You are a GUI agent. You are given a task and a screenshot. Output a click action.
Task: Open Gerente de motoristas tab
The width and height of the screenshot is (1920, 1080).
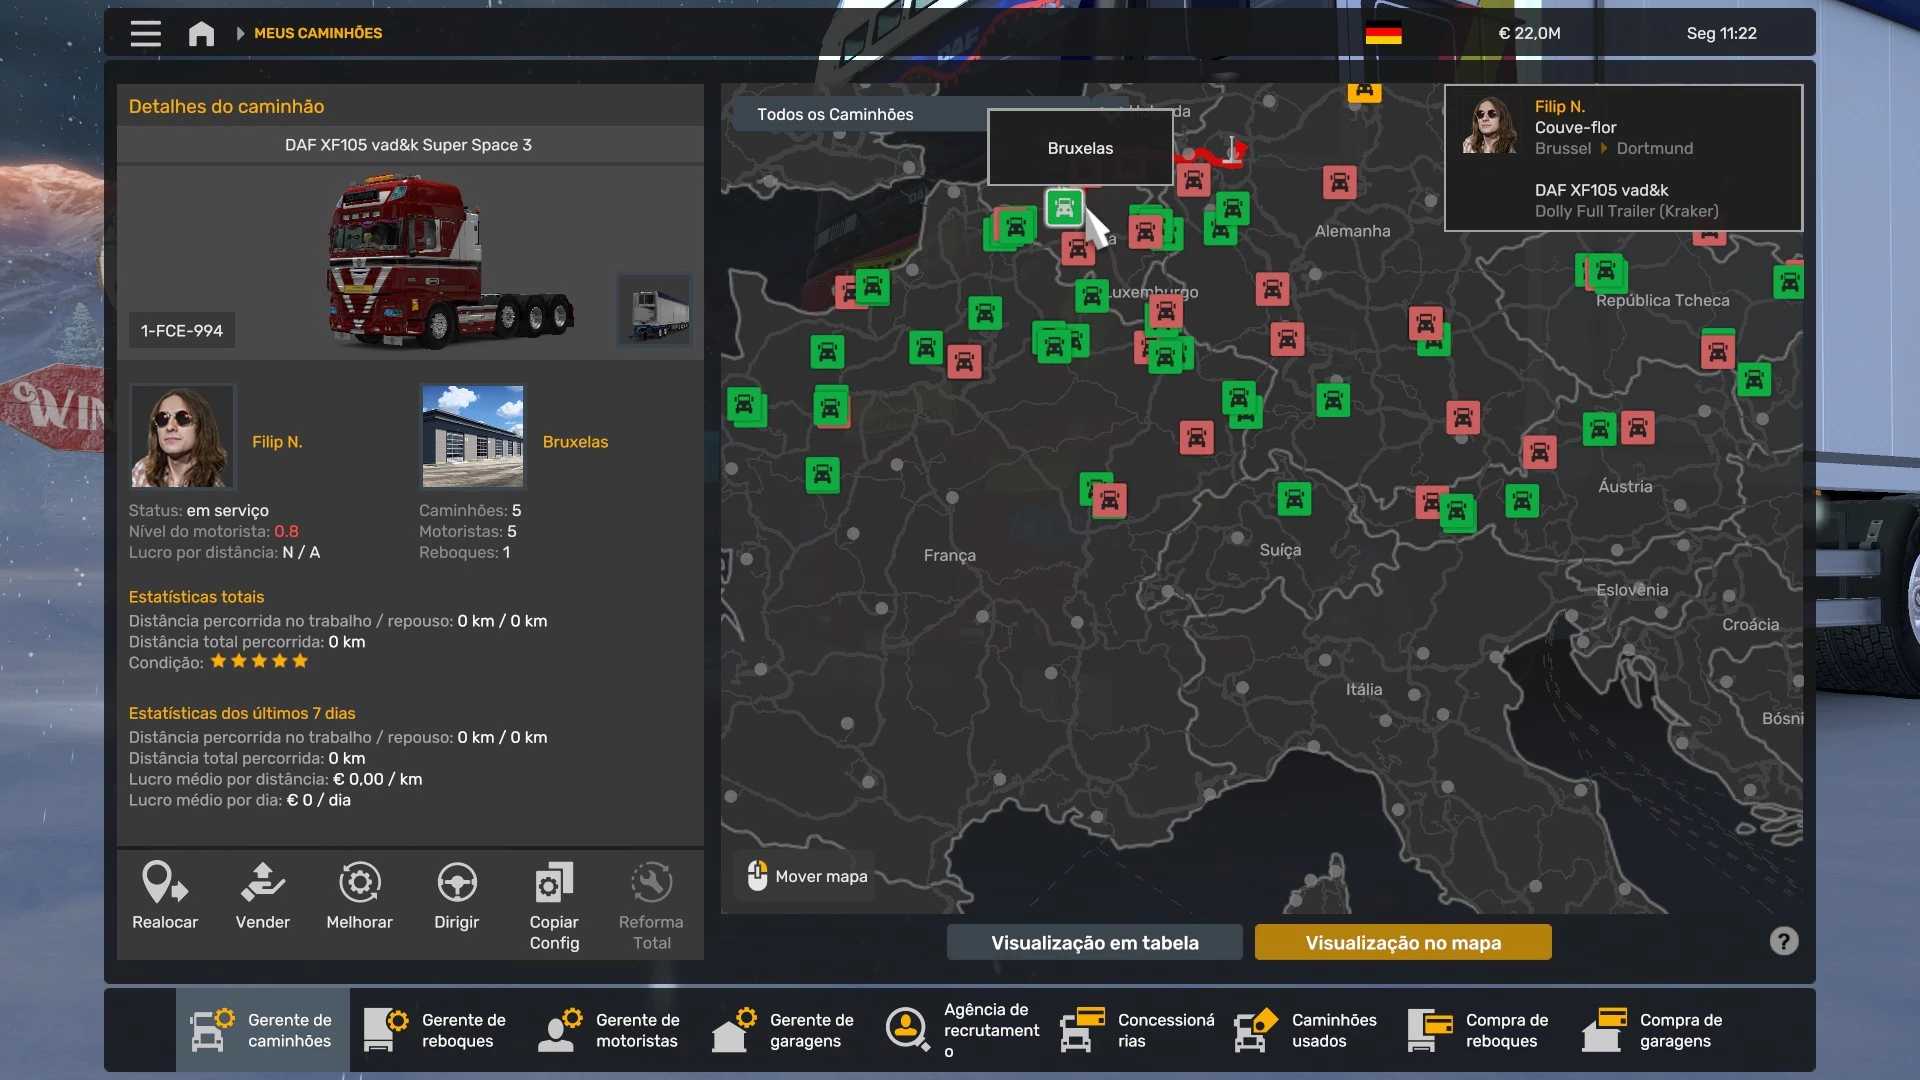pyautogui.click(x=610, y=1030)
